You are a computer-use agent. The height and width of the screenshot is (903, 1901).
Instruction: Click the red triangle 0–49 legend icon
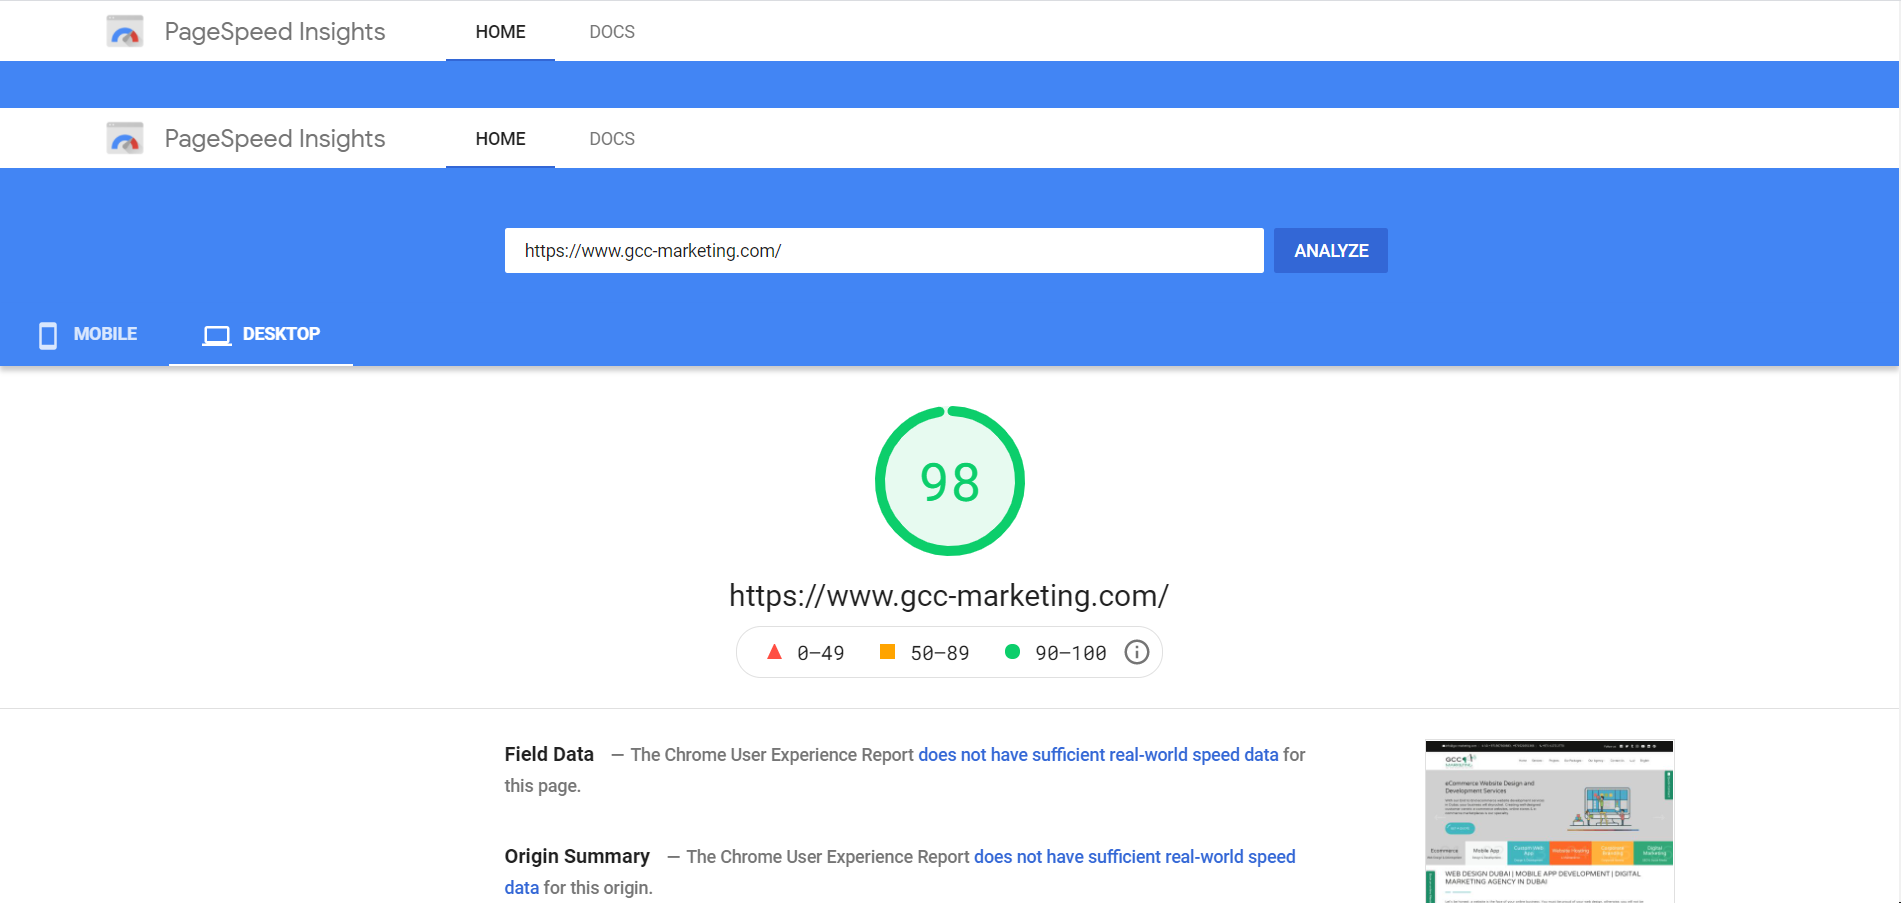click(774, 652)
